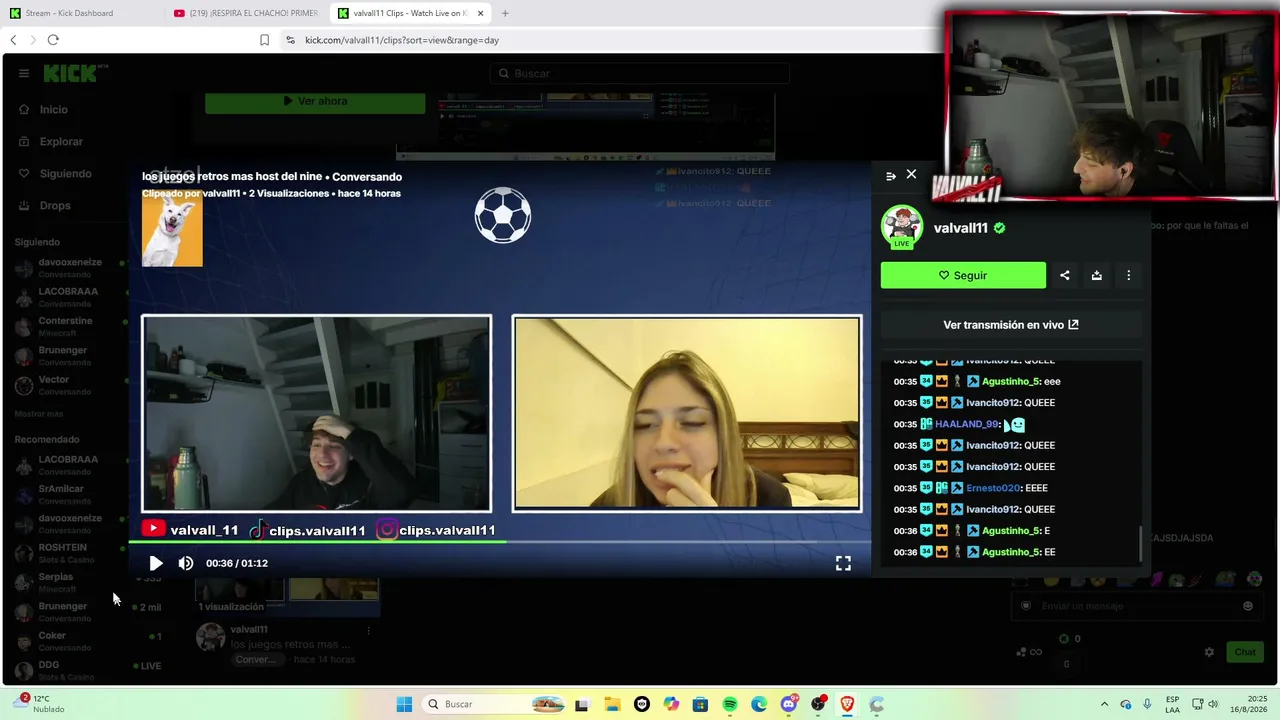Open Microsoft Edge from the taskbar
This screenshot has height=720, width=1280.
point(759,704)
